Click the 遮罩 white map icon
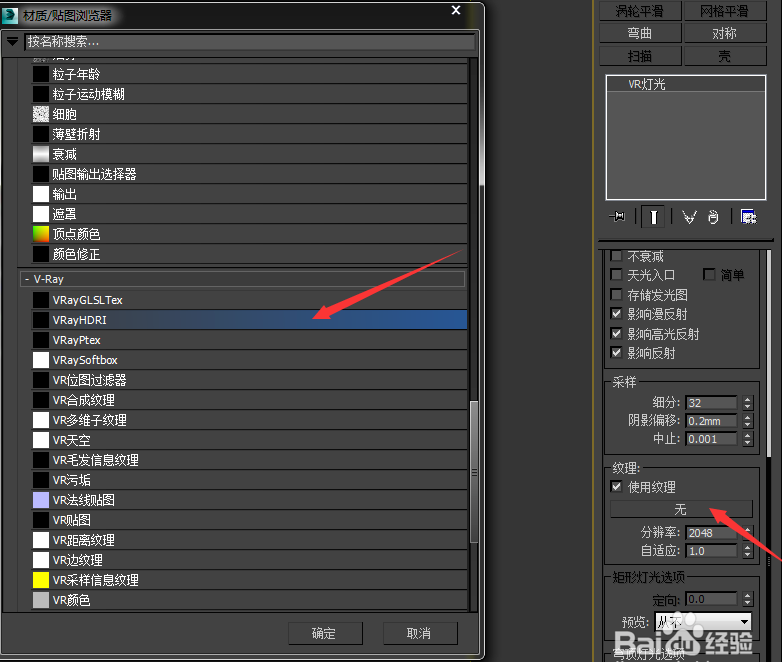Viewport: 782px width, 662px height. [41, 214]
